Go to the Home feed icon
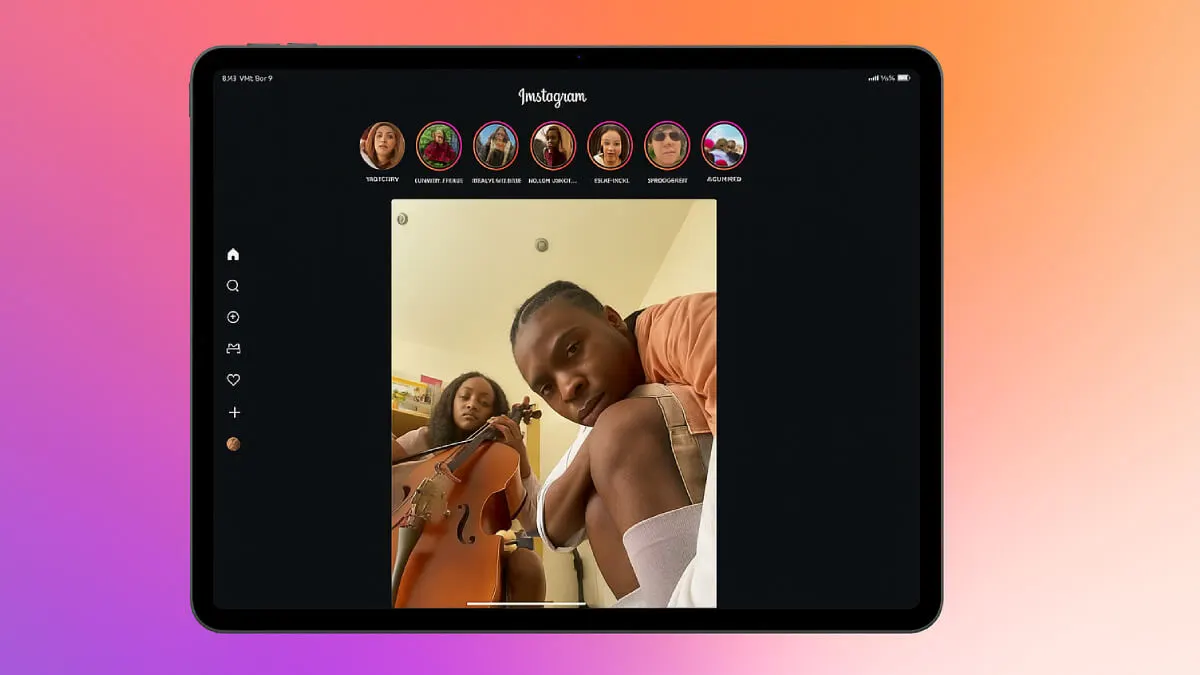The height and width of the screenshot is (675, 1200). click(x=233, y=254)
